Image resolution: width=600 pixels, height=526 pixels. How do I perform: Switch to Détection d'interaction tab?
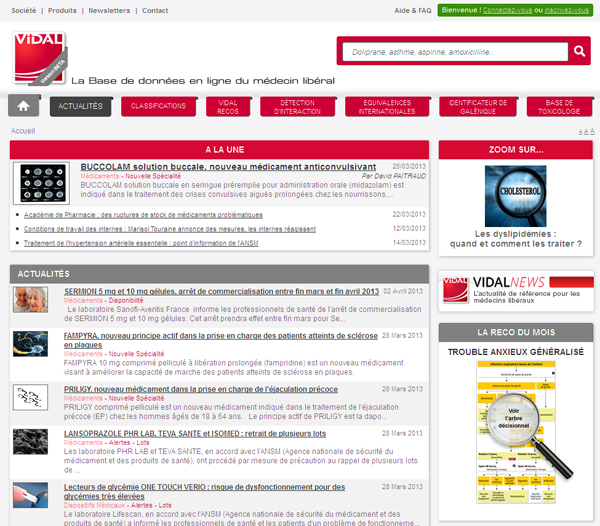click(x=297, y=106)
